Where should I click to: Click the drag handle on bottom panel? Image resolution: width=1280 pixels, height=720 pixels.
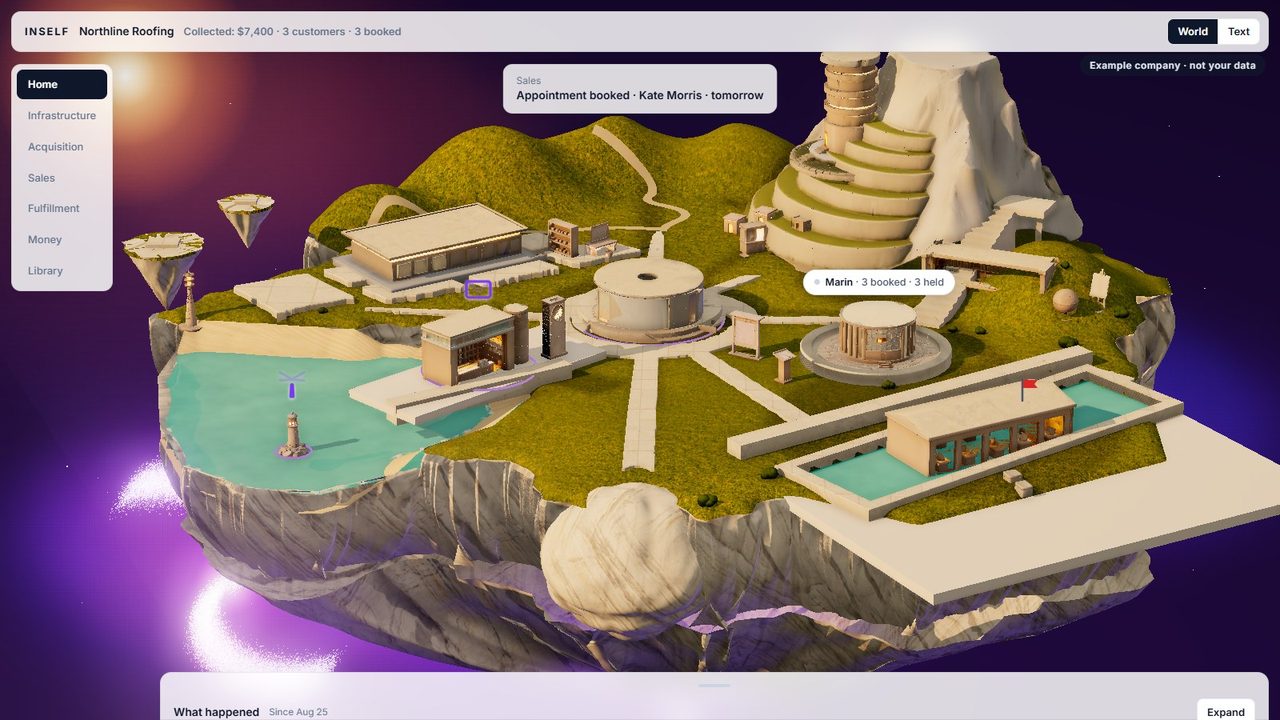point(714,685)
